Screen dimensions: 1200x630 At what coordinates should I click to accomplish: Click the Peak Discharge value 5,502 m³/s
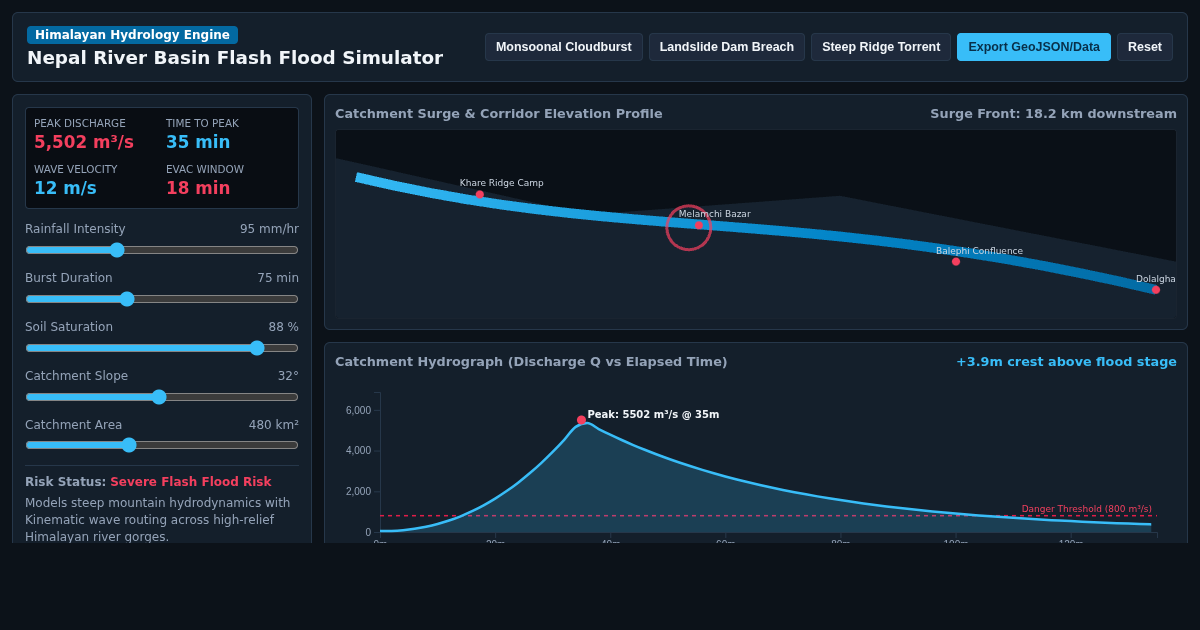pos(84,142)
